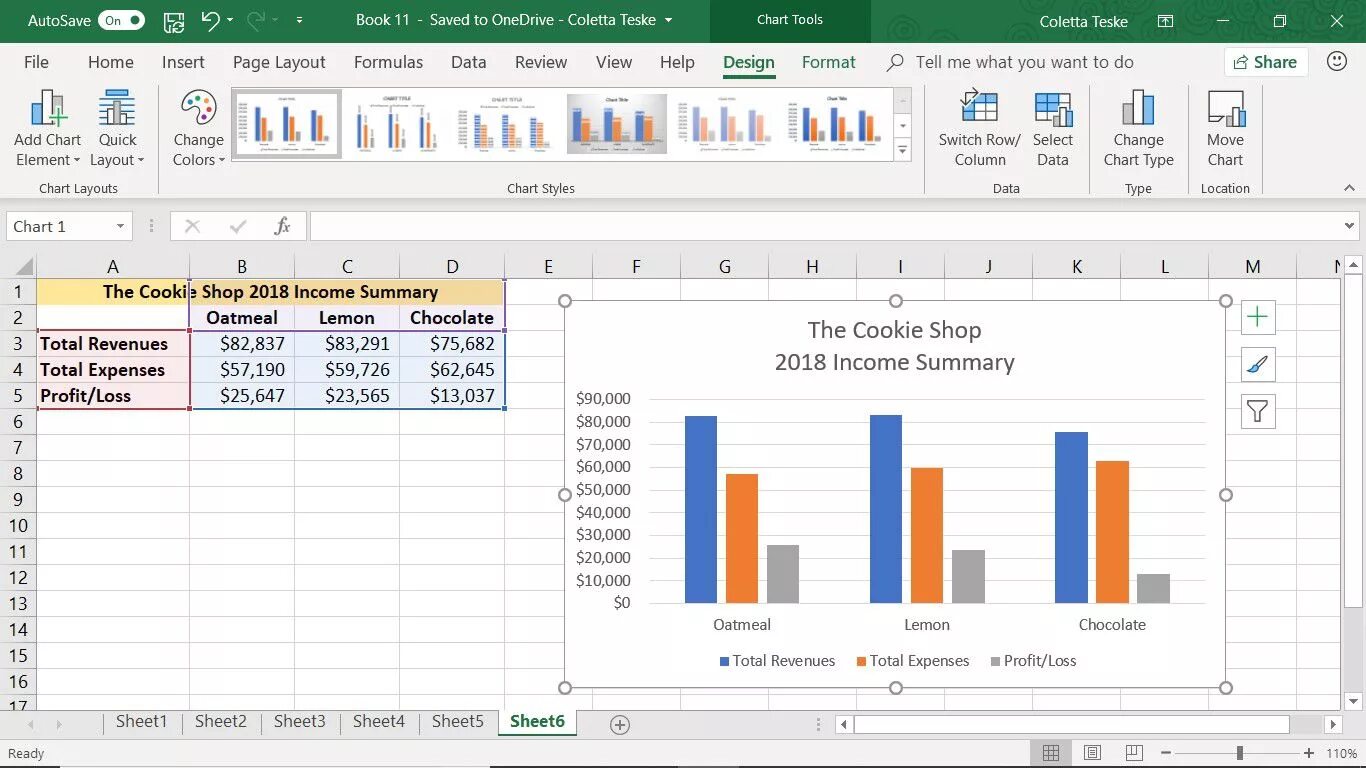The width and height of the screenshot is (1366, 768).
Task: Expand the formula bar
Action: pos(1349,227)
